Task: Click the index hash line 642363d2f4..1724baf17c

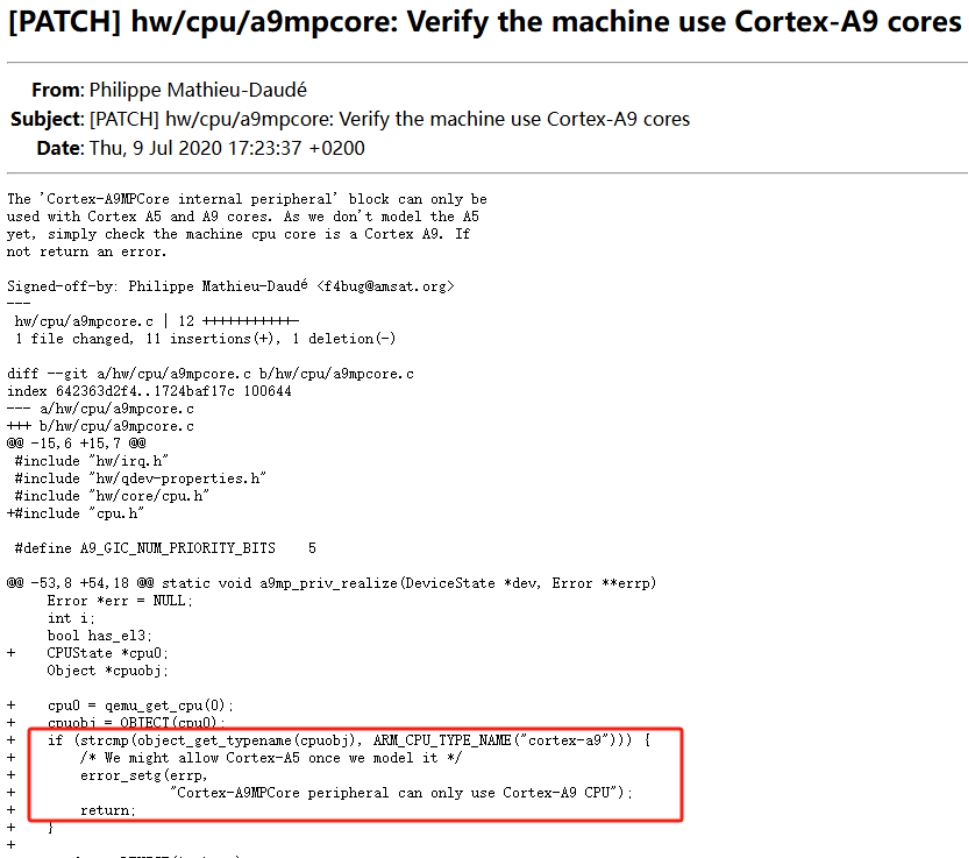Action: tap(148, 389)
